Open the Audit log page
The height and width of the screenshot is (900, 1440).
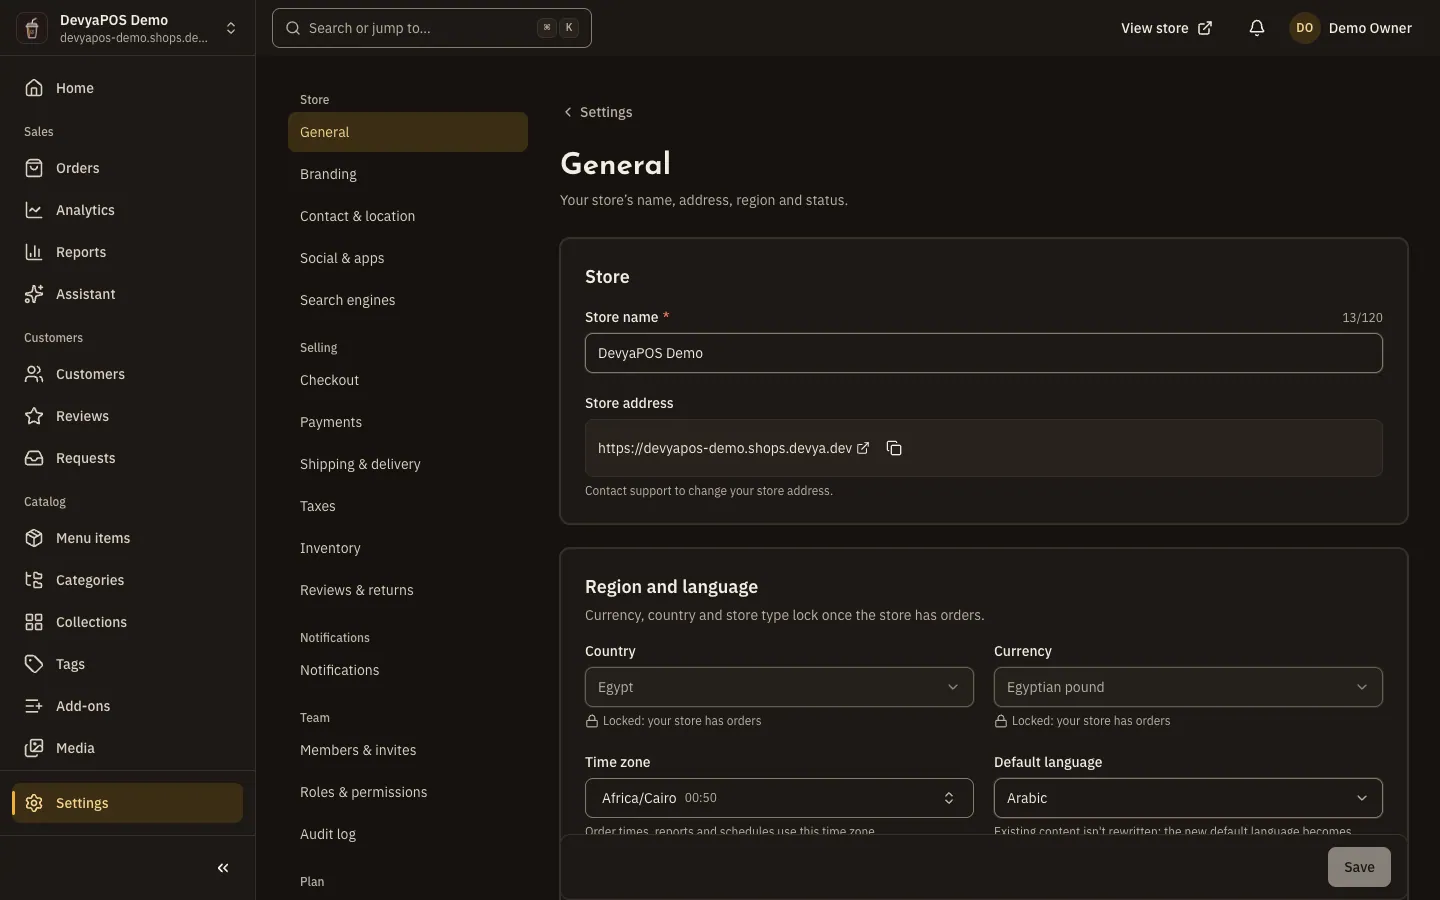click(x=408, y=834)
